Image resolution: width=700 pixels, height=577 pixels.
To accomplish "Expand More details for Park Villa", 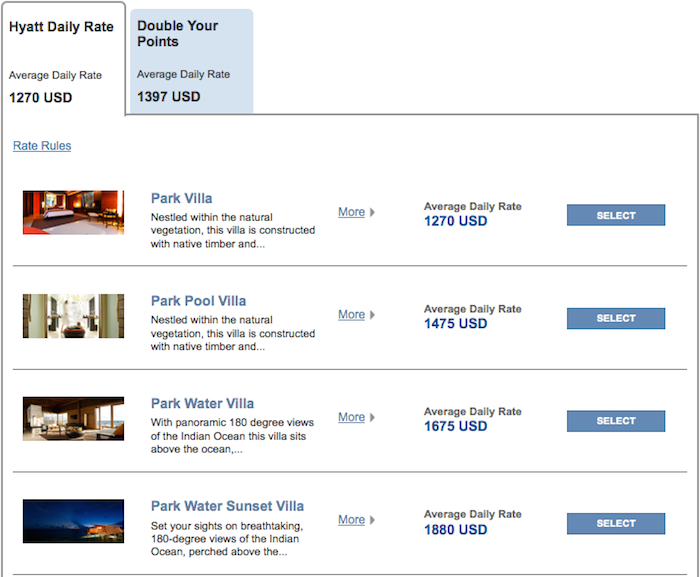I will tap(351, 212).
